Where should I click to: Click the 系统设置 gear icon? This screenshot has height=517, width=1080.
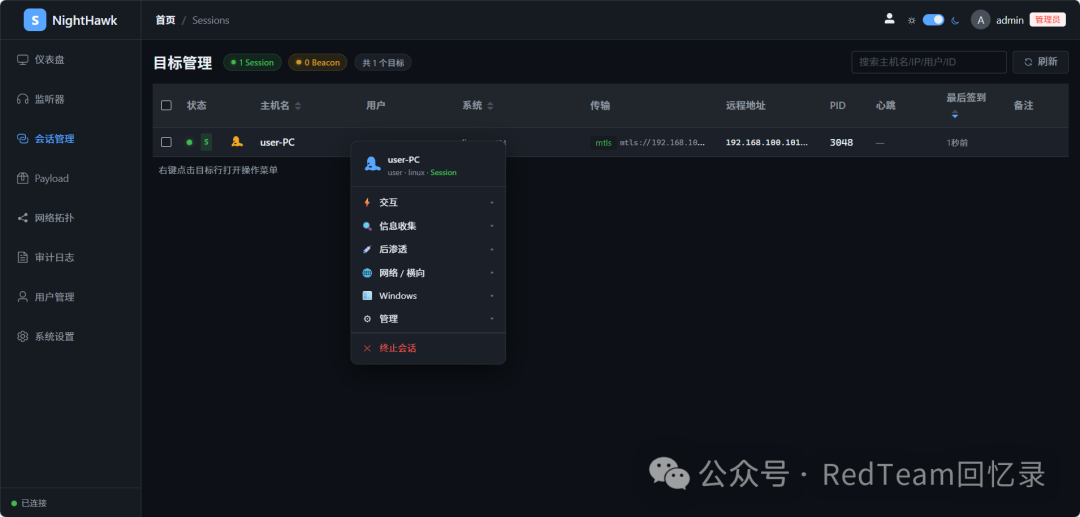(x=23, y=337)
